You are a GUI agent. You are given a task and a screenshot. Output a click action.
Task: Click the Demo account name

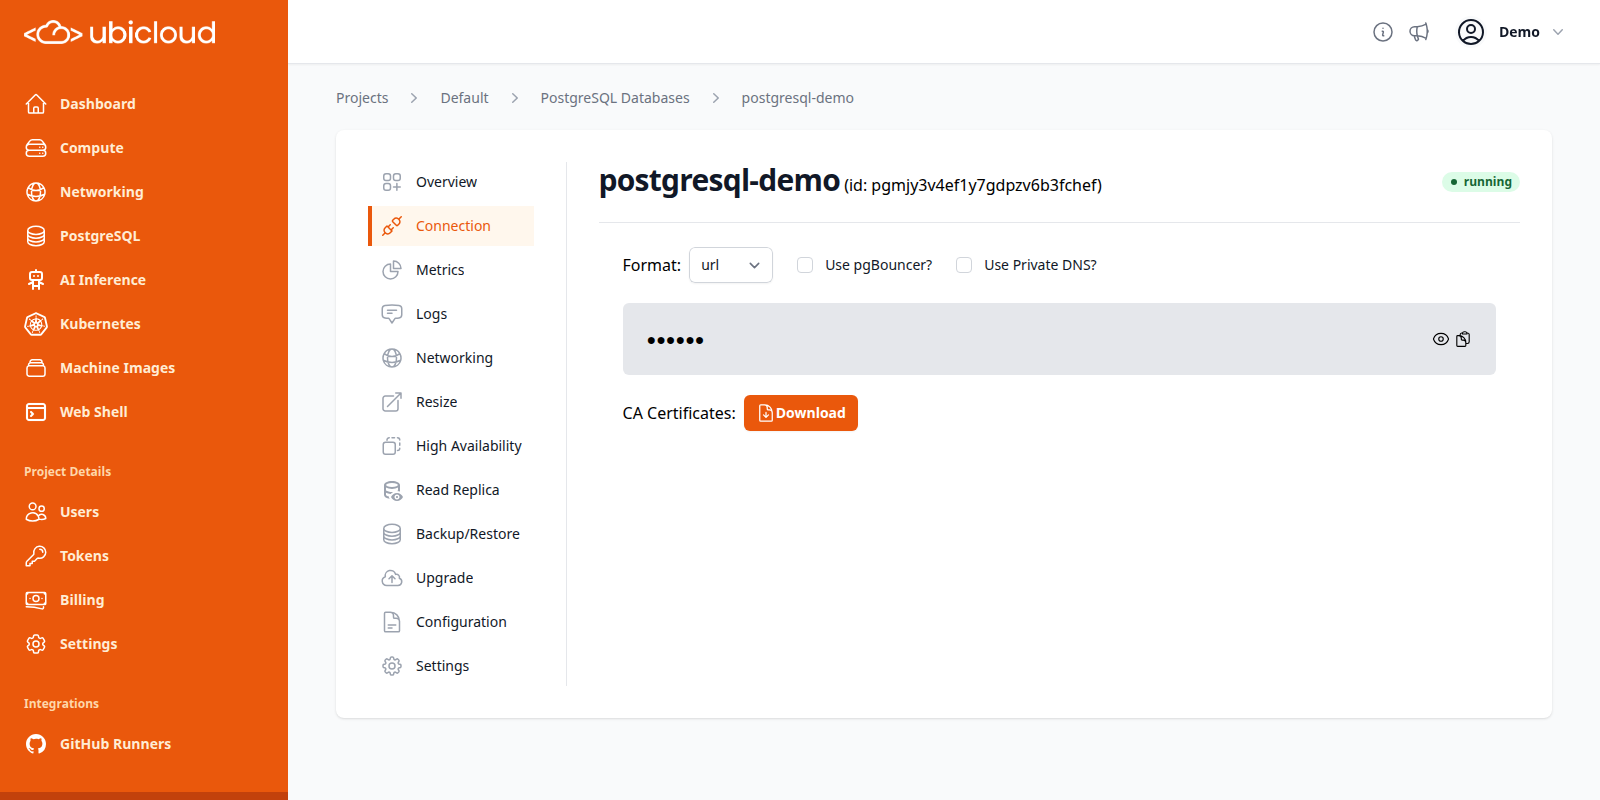pos(1519,32)
